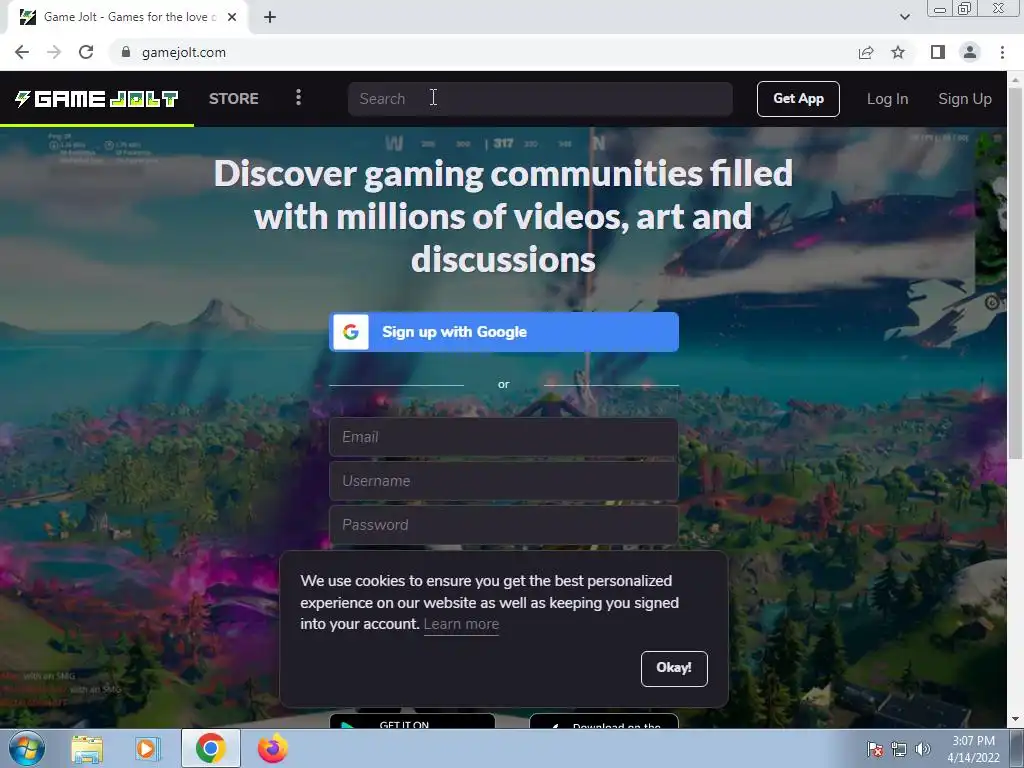Click the Get it on Google Play badge
Screen dimensions: 1024x768
coord(412,721)
